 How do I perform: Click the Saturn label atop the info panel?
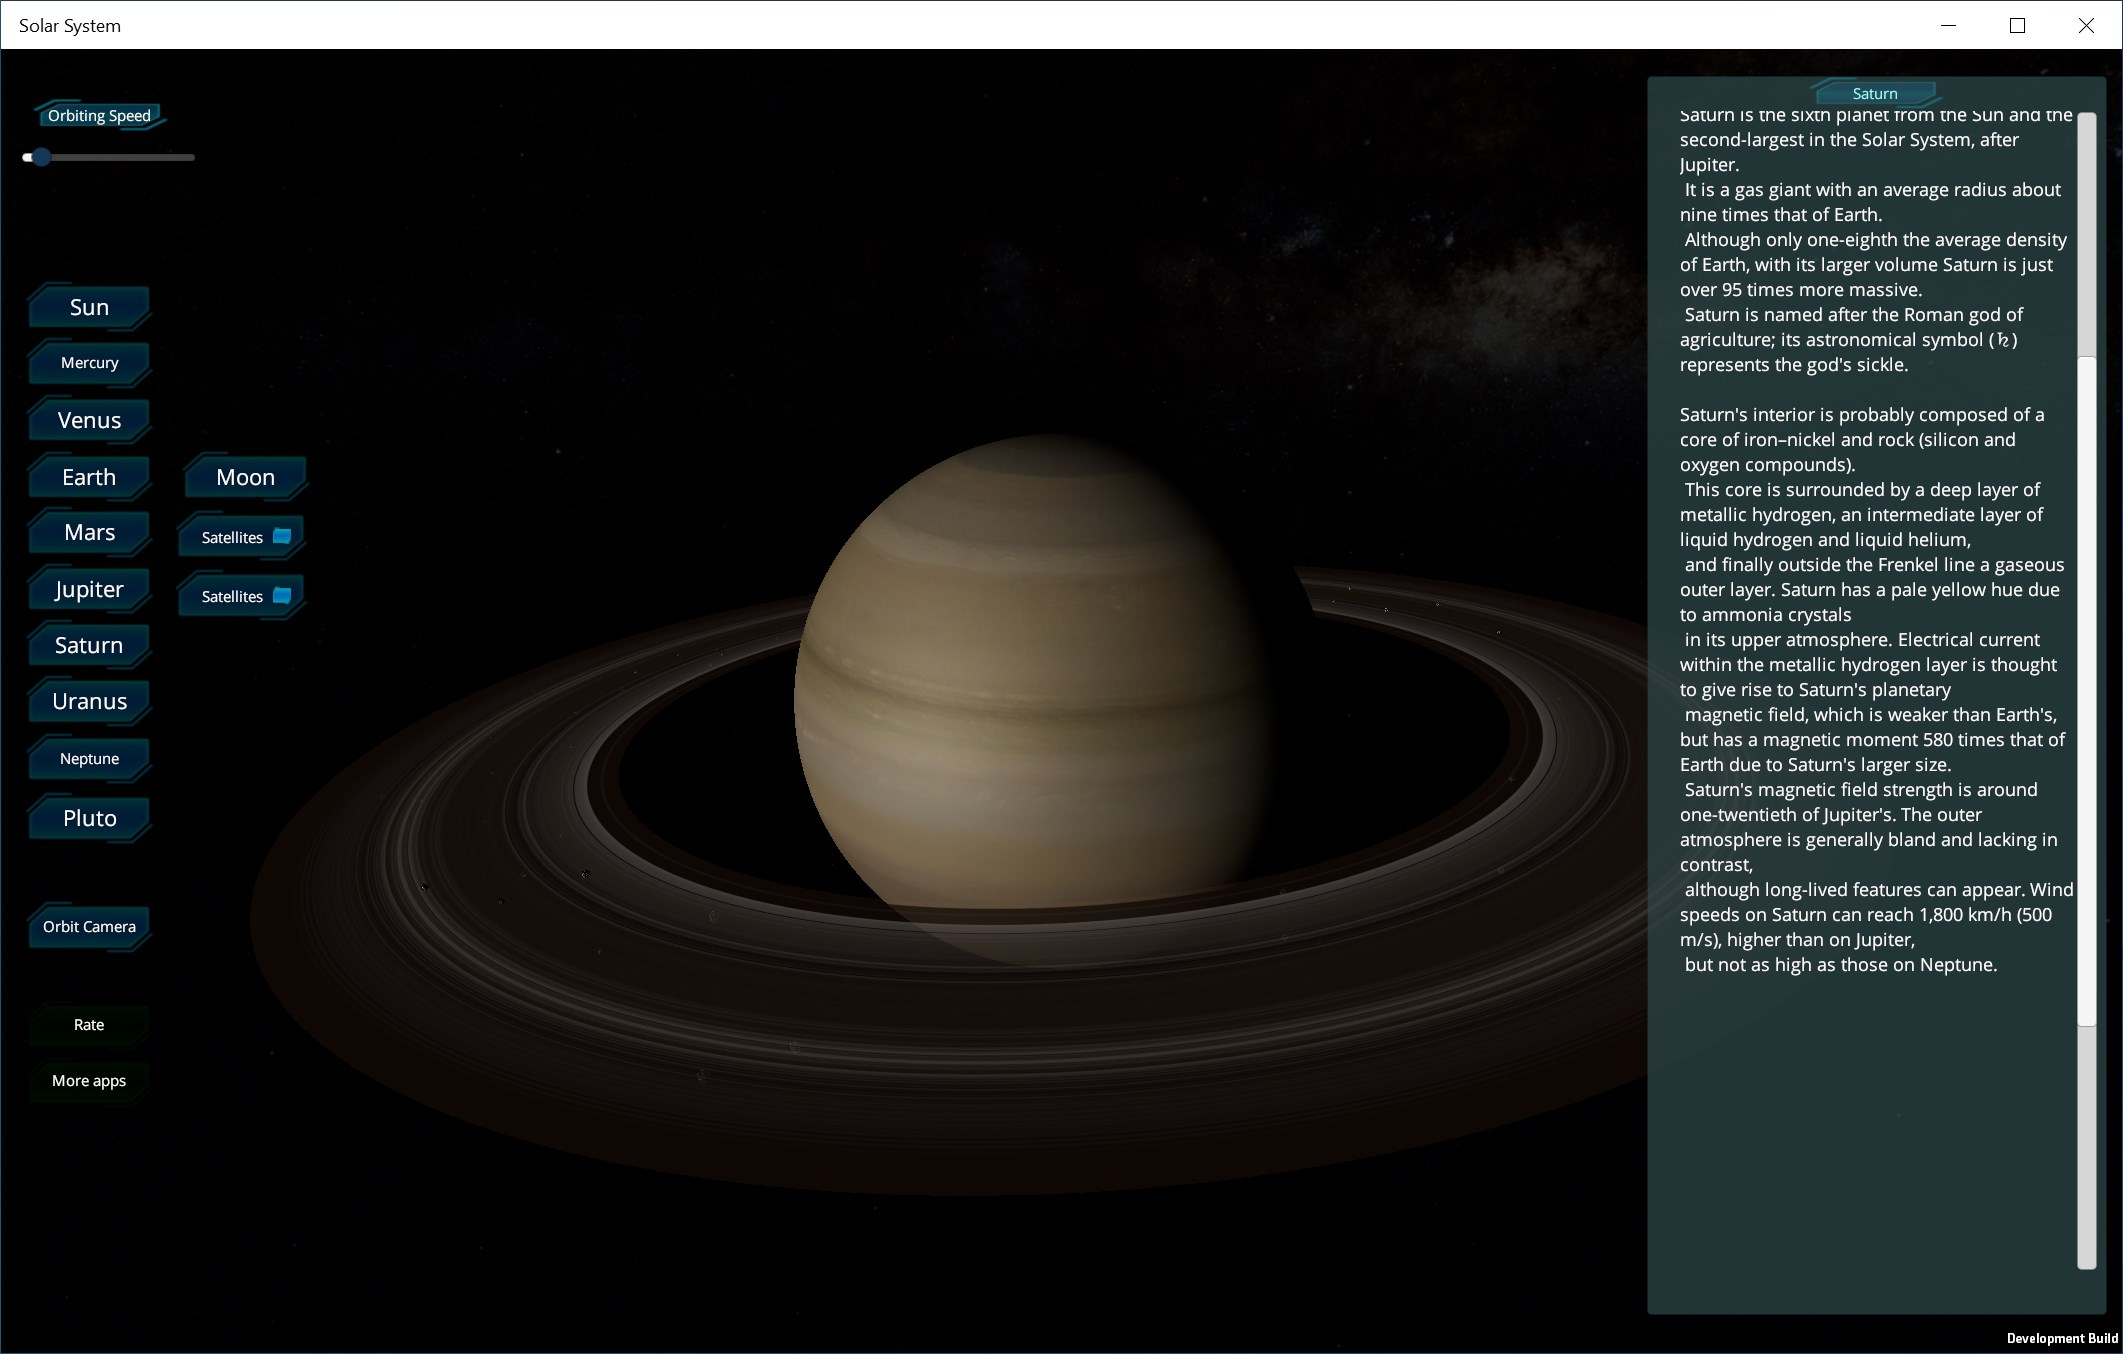[x=1875, y=93]
